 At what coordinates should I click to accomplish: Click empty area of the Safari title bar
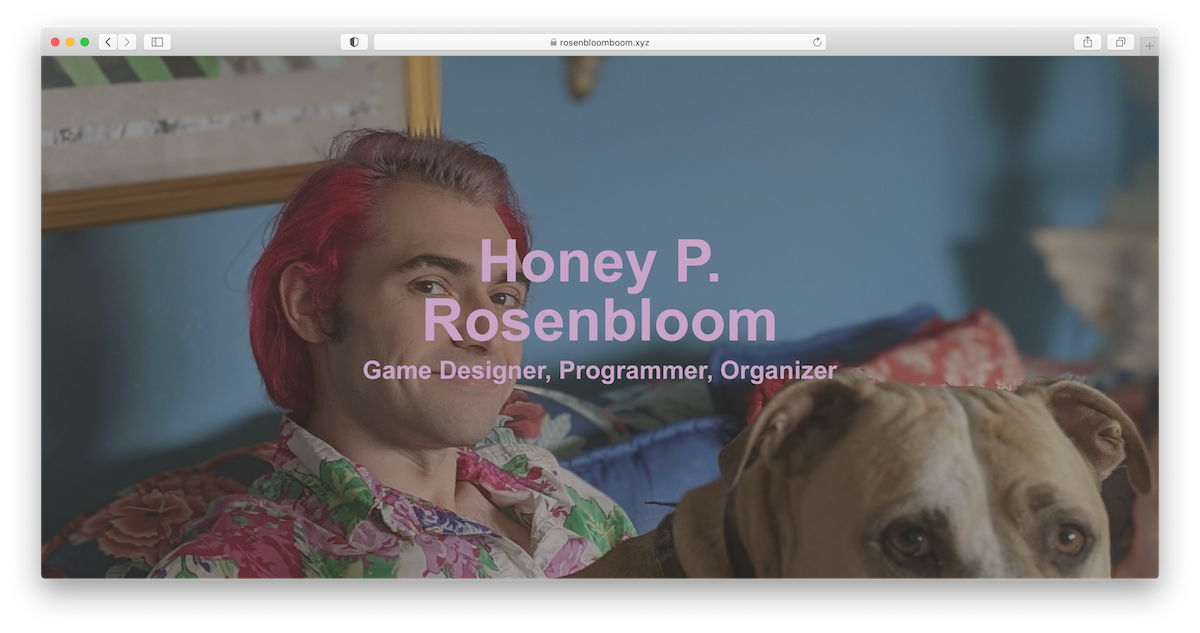pyautogui.click(x=250, y=42)
